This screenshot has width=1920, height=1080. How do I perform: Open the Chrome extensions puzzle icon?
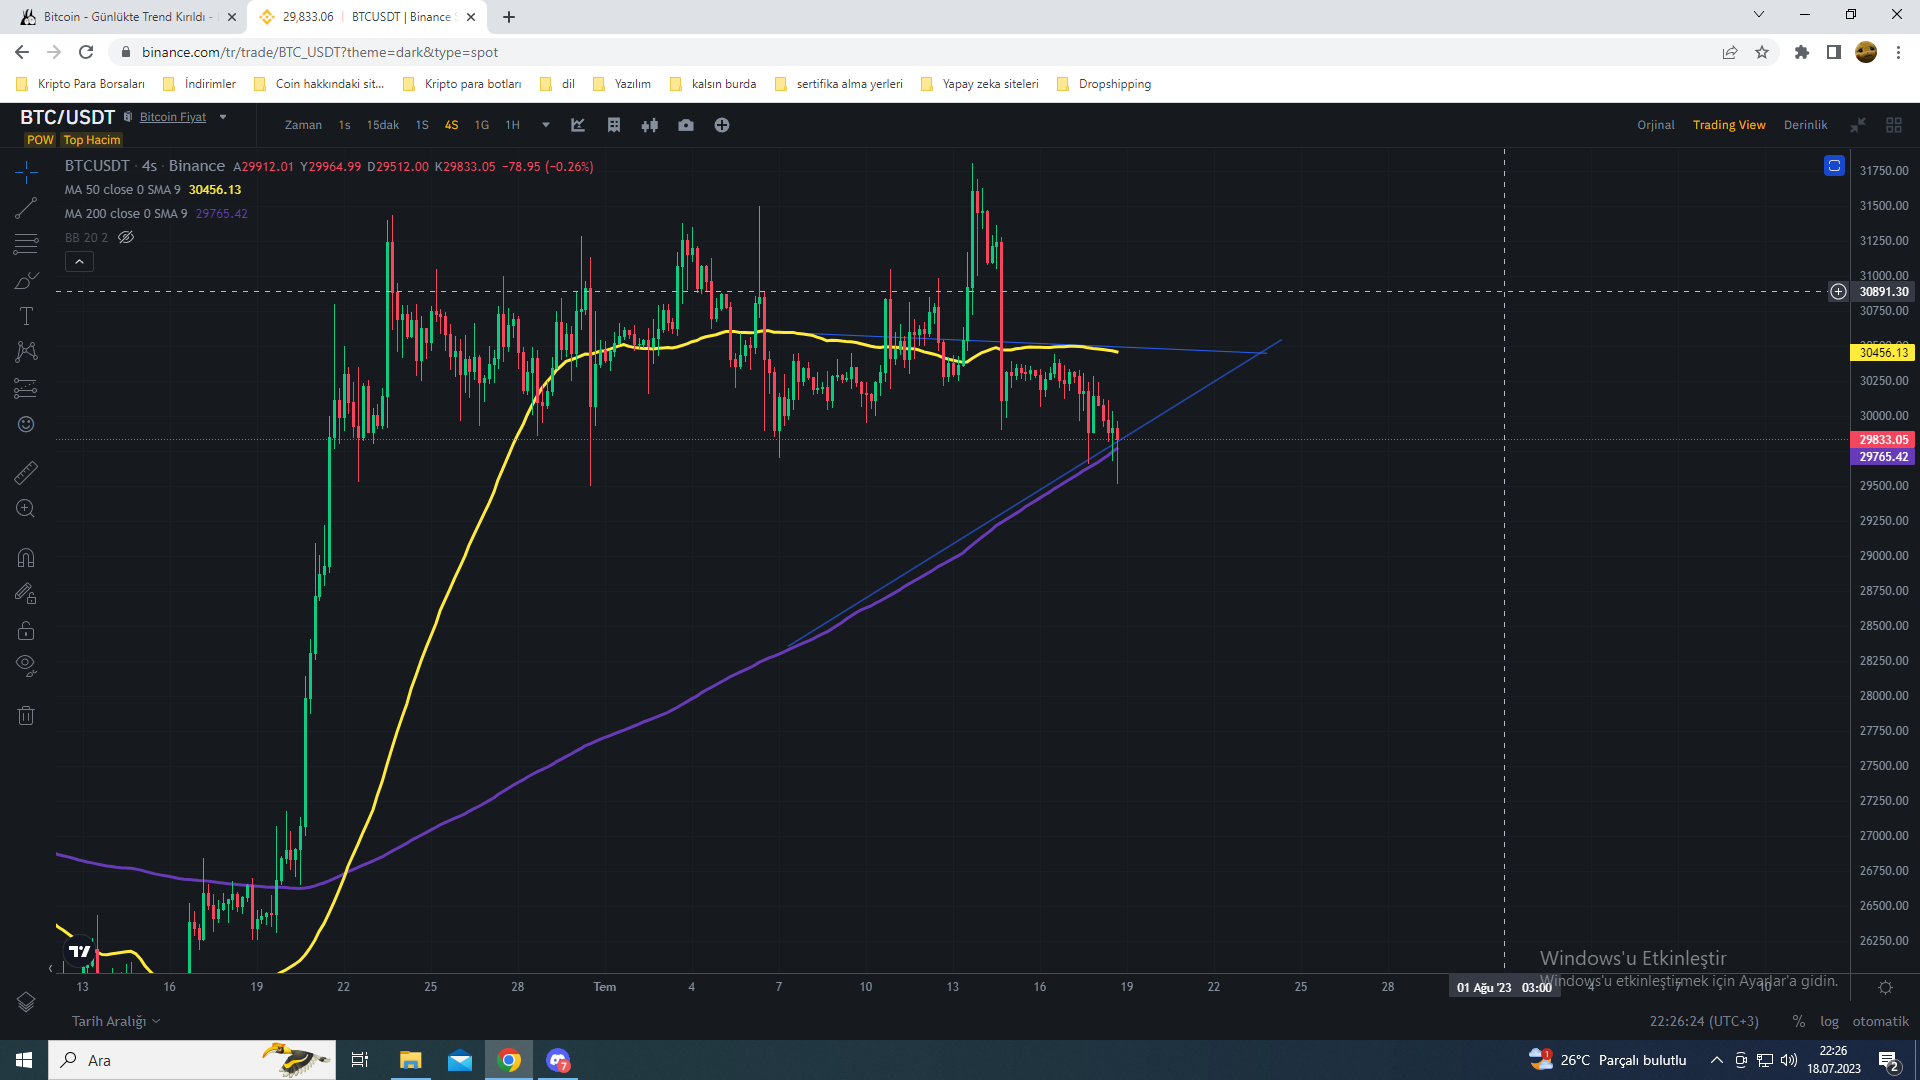click(x=1802, y=52)
